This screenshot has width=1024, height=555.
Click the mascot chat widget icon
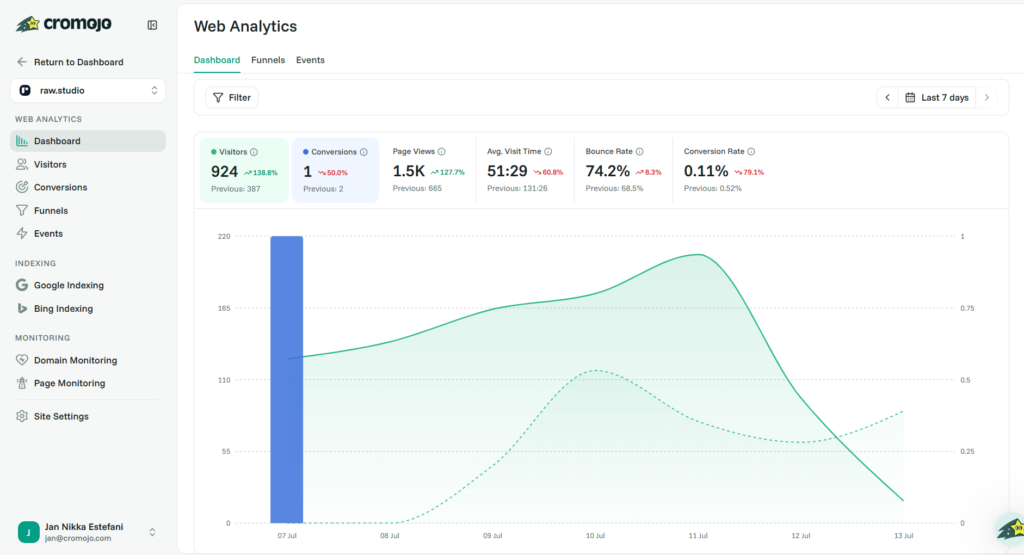pyautogui.click(x=1010, y=528)
